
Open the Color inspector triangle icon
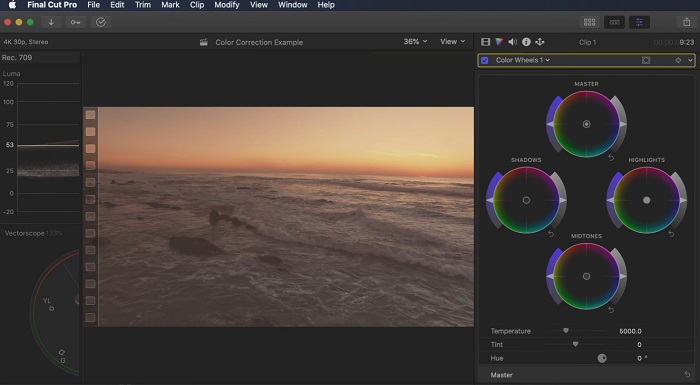[x=499, y=42]
